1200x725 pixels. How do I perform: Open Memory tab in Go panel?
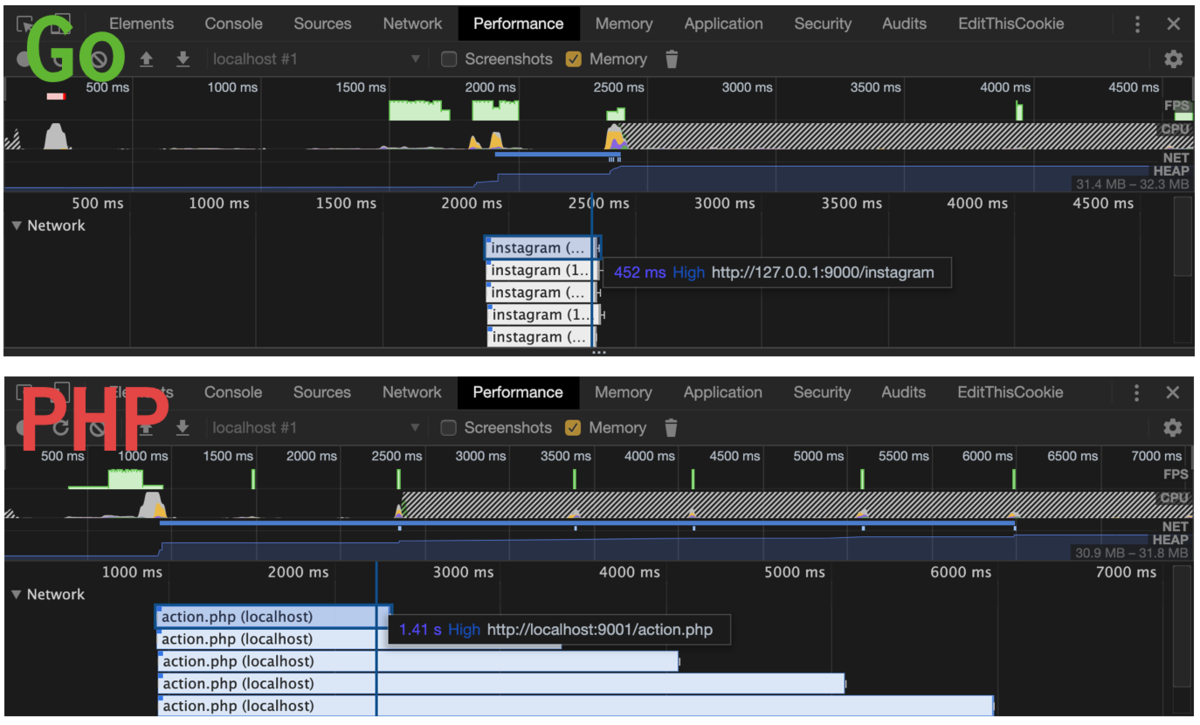coord(623,24)
